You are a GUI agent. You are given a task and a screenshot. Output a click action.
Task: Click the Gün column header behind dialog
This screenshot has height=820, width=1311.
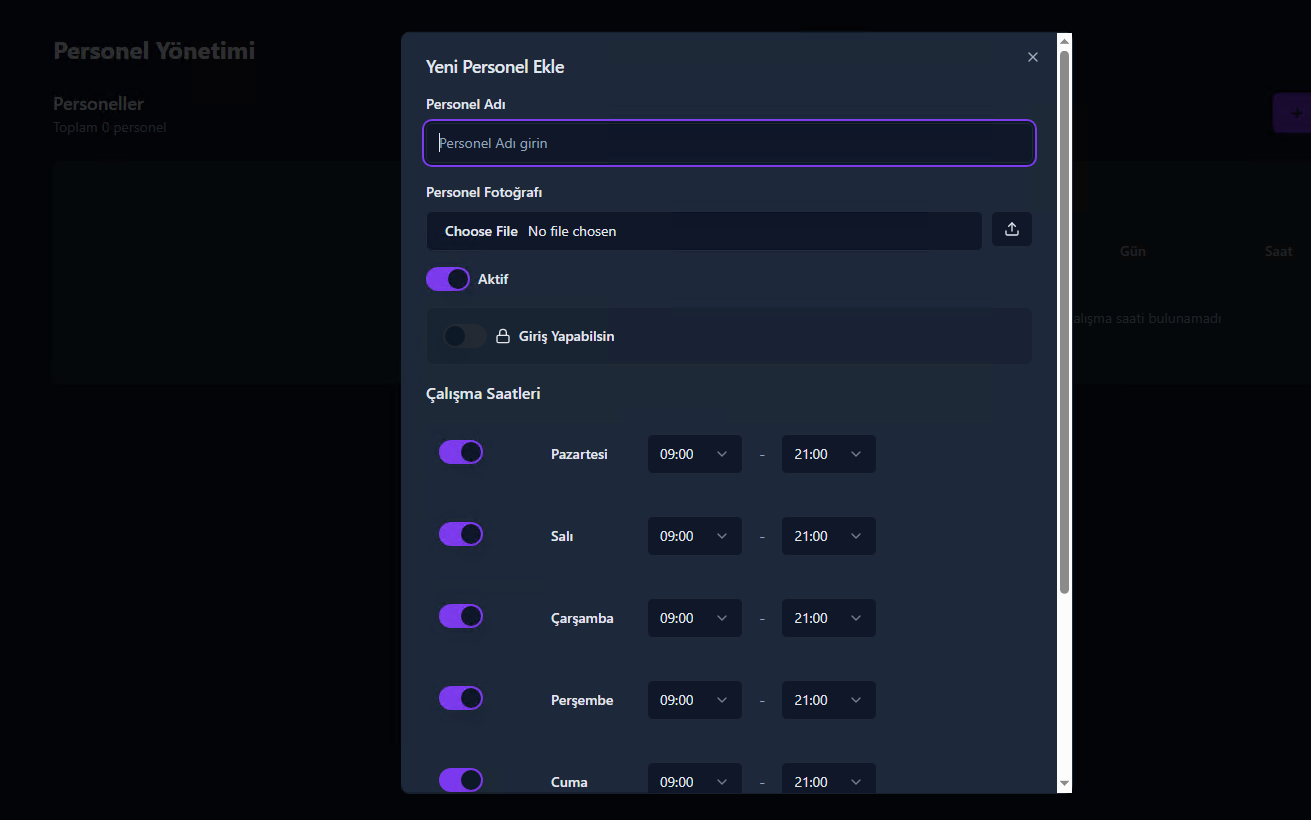pos(1132,251)
